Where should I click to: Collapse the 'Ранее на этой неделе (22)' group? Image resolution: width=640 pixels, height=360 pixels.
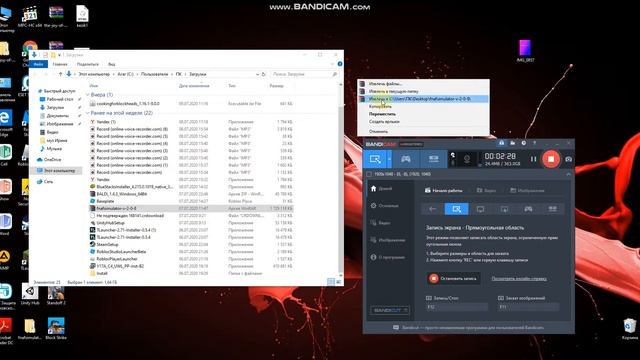click(x=87, y=113)
